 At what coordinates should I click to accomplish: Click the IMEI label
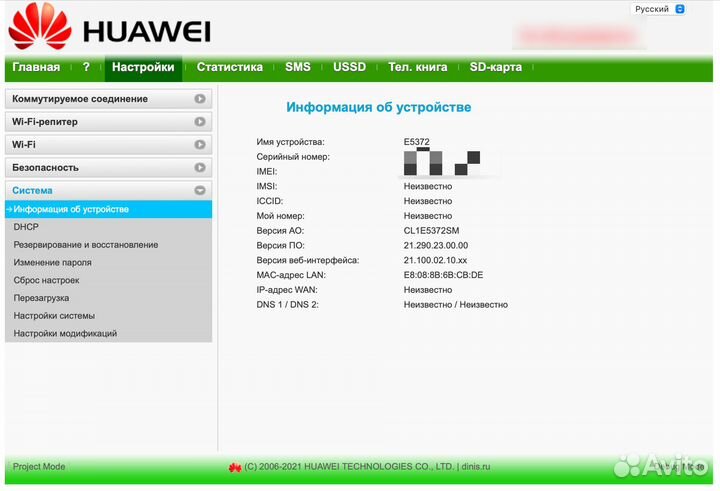(x=267, y=172)
